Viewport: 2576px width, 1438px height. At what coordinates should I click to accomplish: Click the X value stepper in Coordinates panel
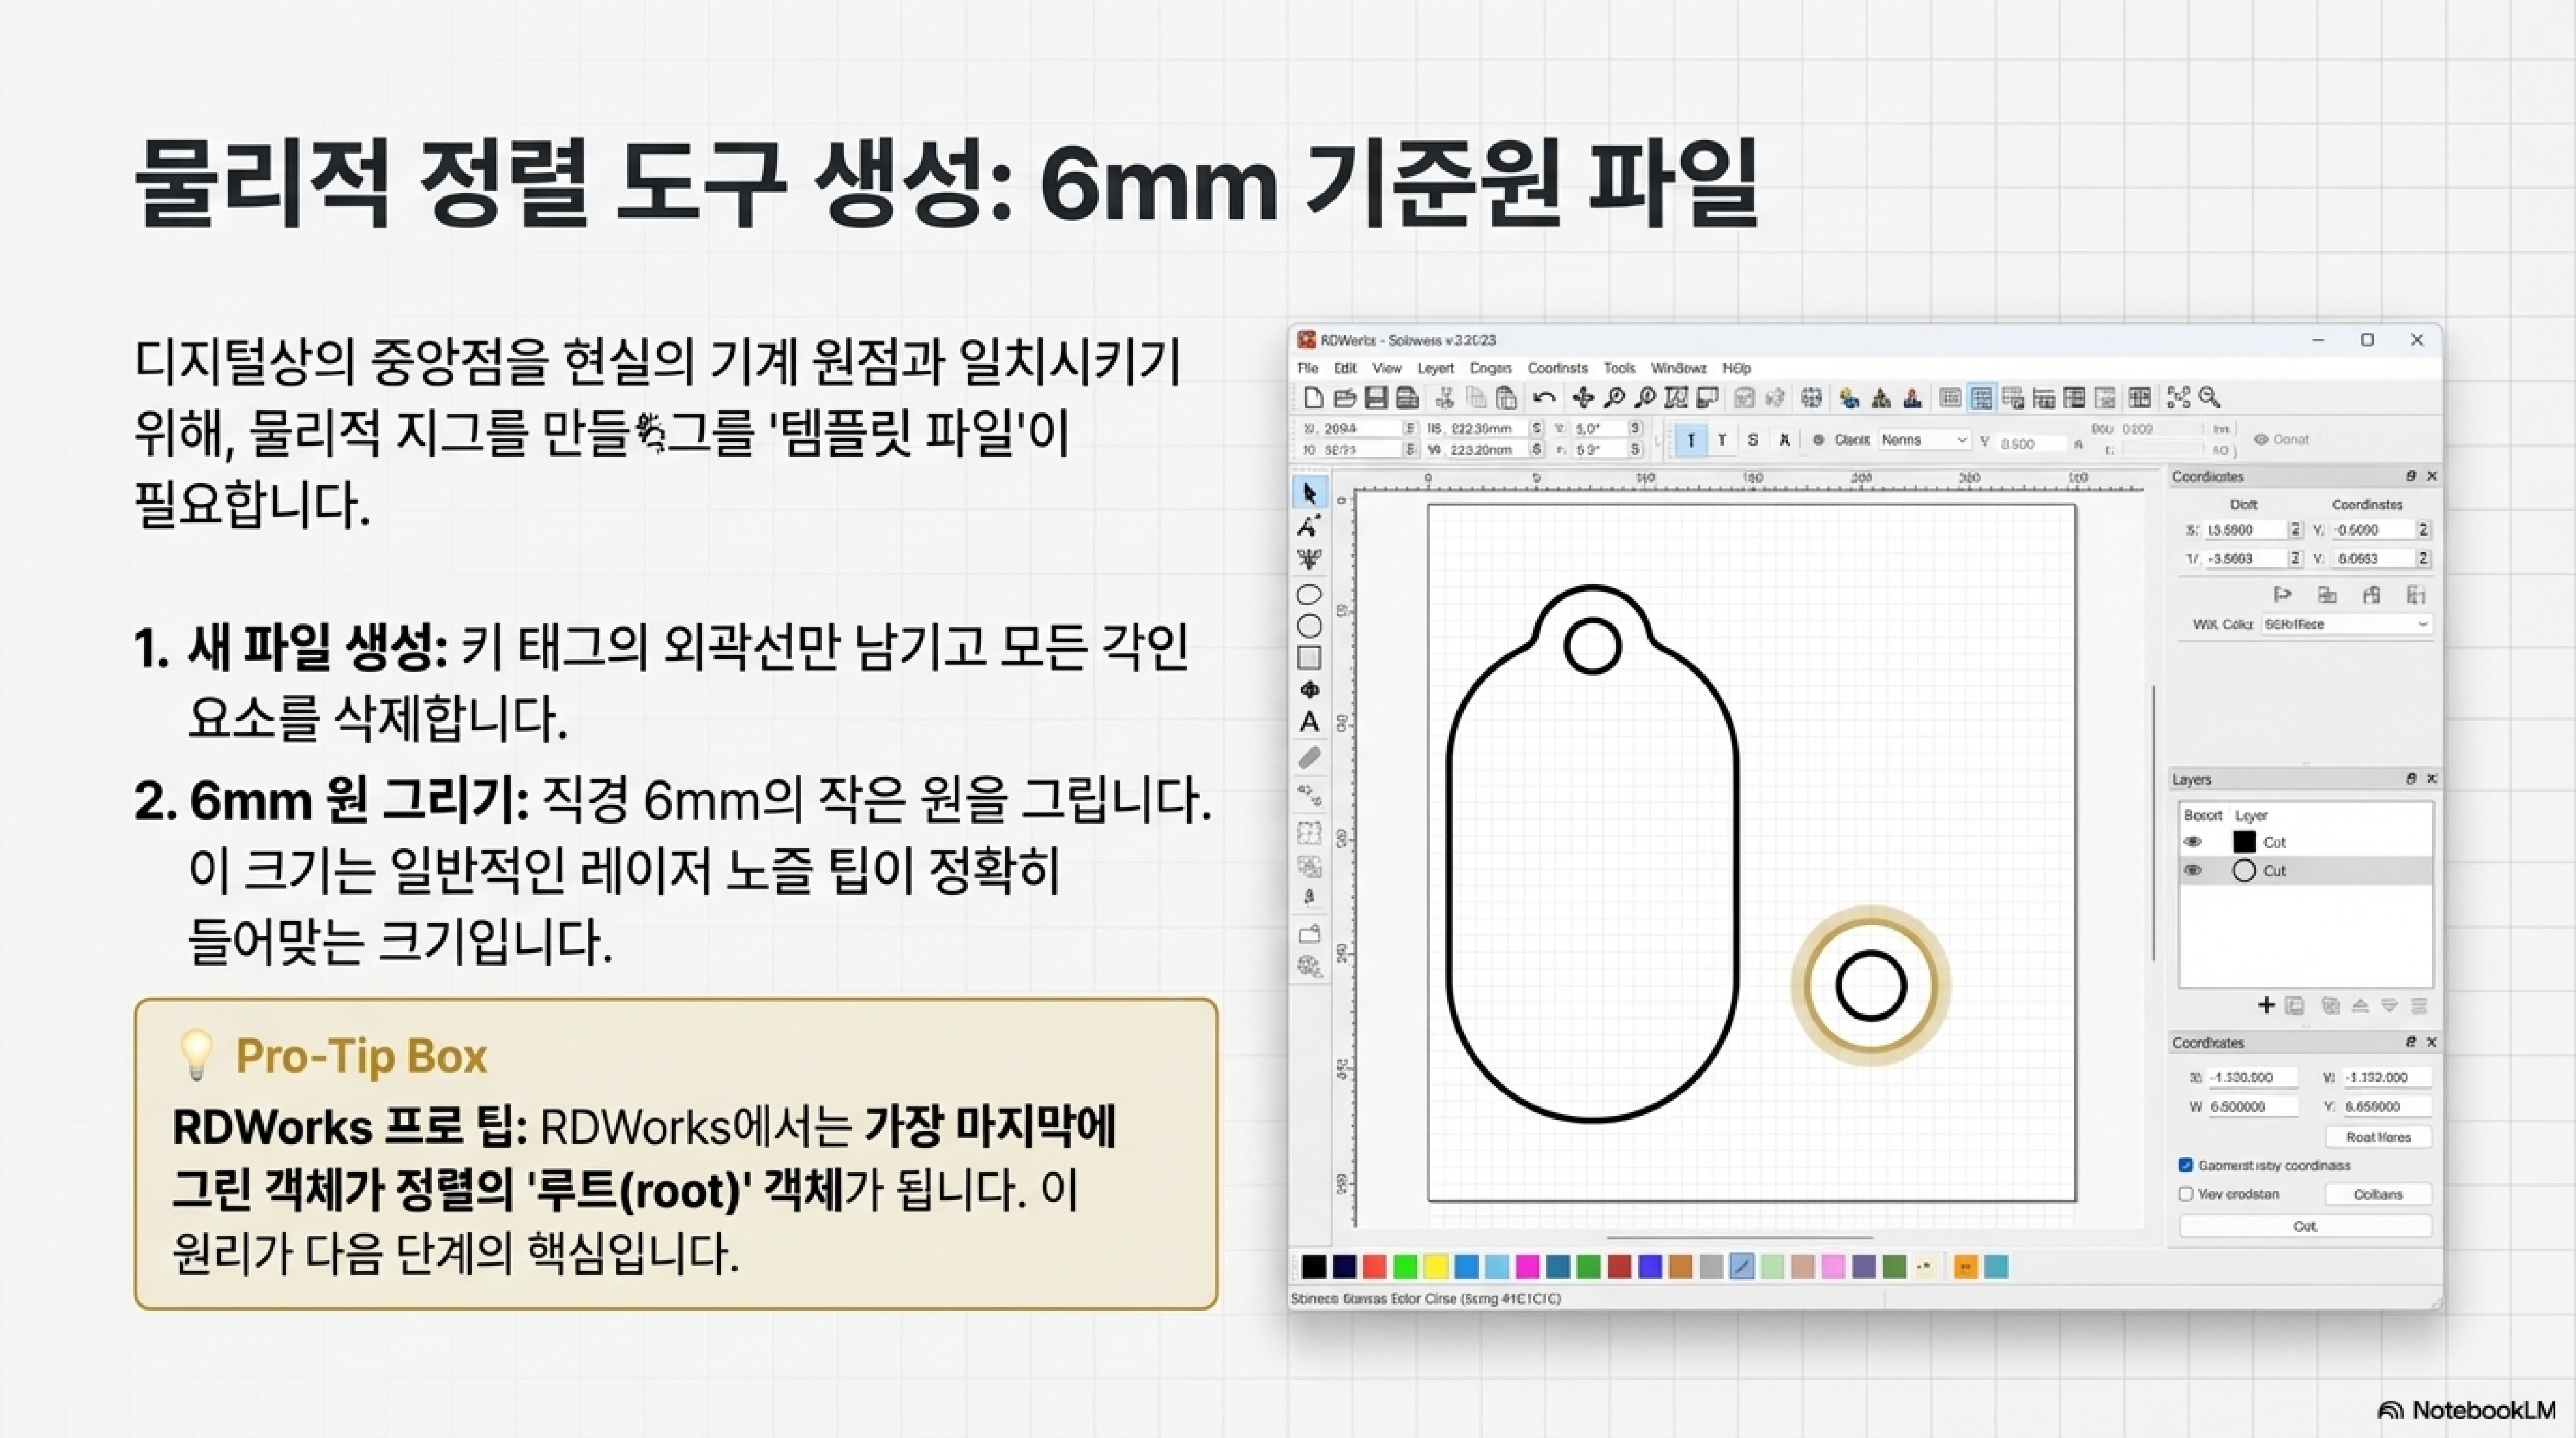tap(2295, 530)
